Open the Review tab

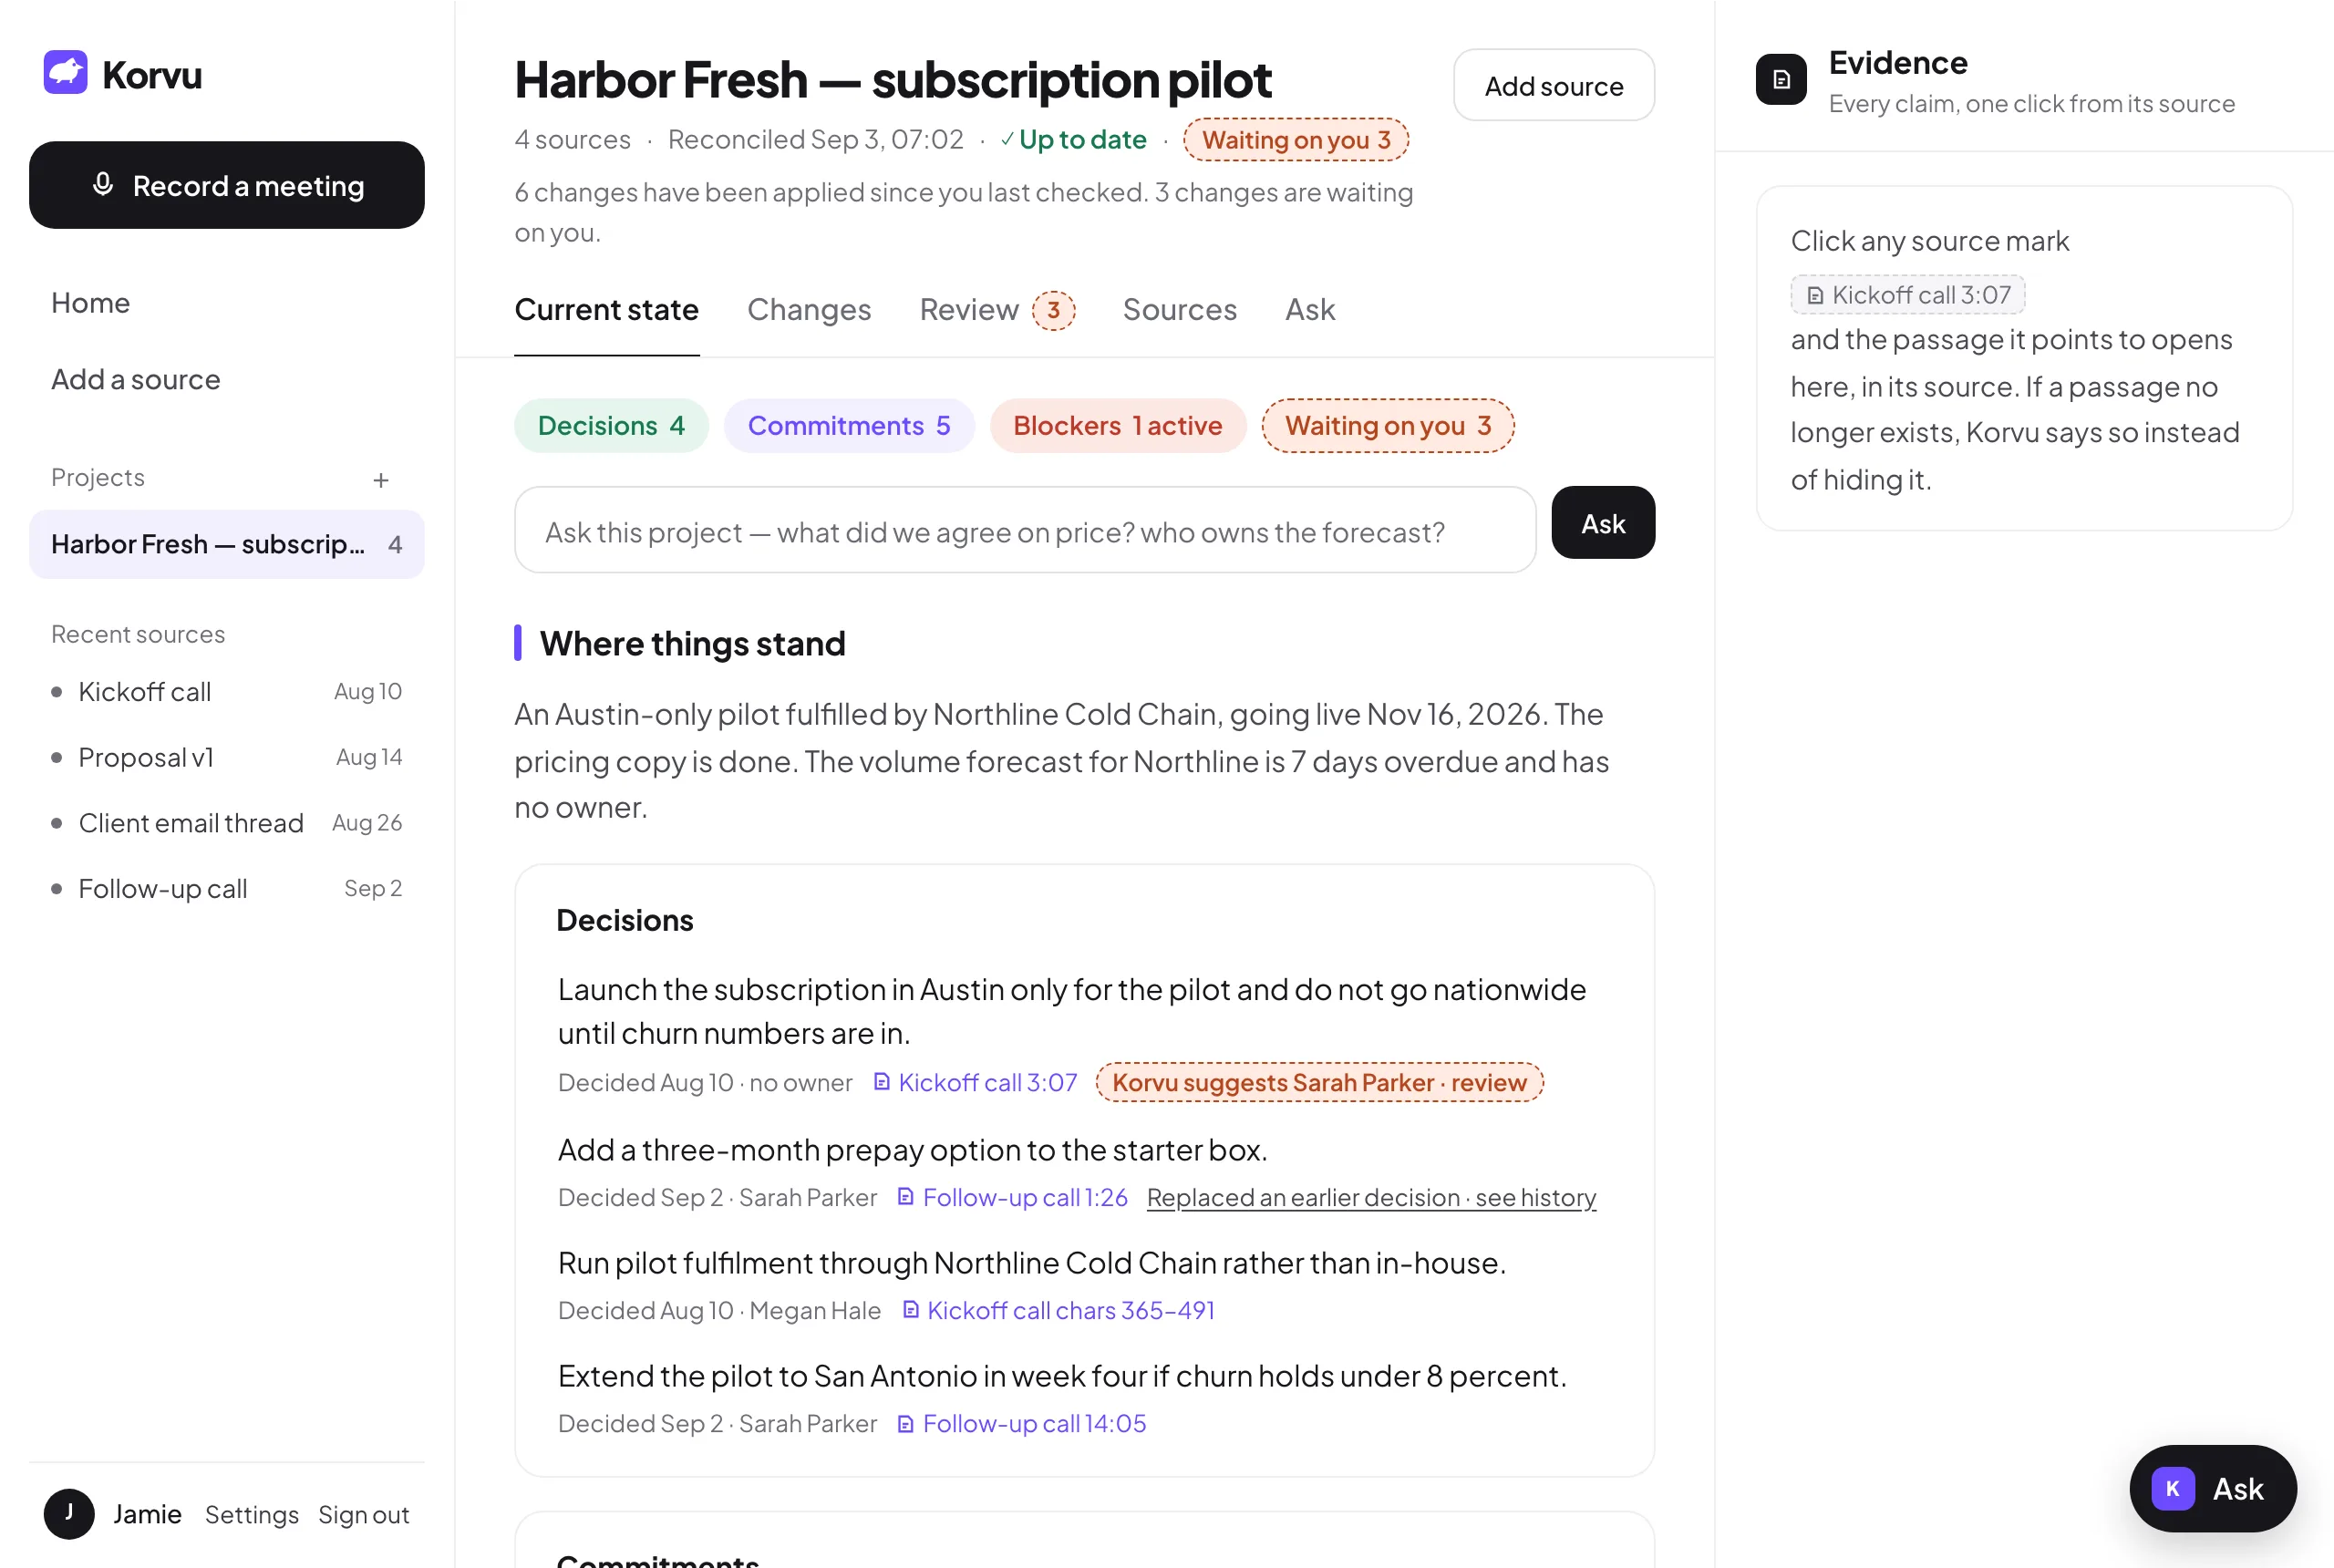pyautogui.click(x=996, y=310)
